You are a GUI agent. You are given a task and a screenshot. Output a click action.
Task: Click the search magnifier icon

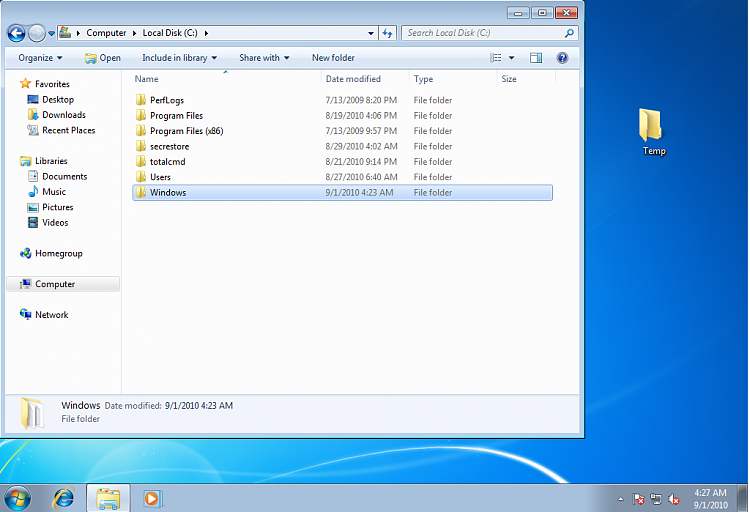click(569, 33)
